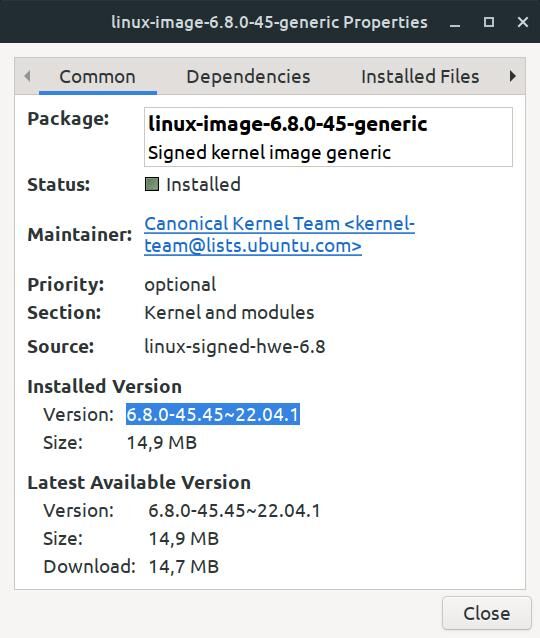Open the Dependencies tab

point(248,76)
